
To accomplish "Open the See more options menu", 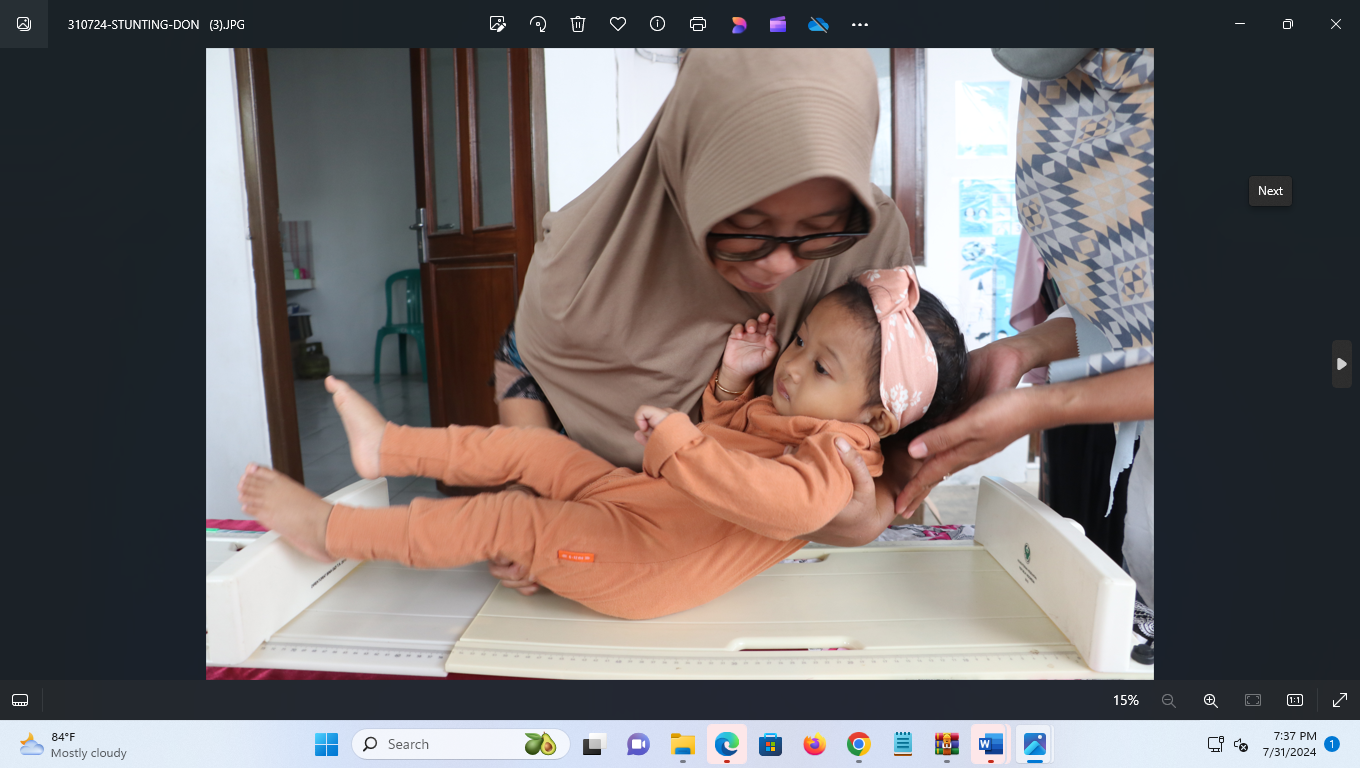I will (x=859, y=24).
